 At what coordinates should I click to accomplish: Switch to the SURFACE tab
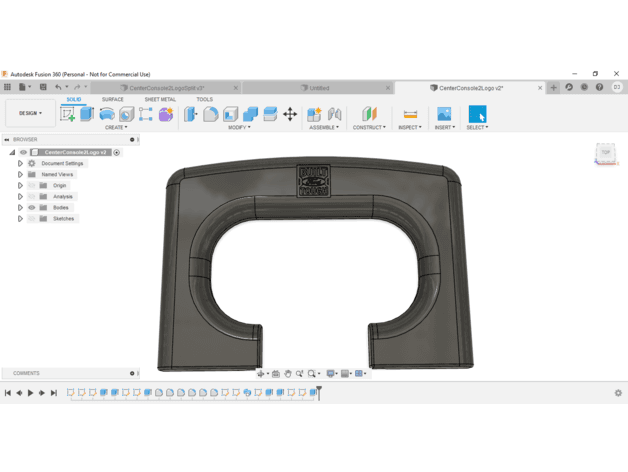[x=113, y=99]
